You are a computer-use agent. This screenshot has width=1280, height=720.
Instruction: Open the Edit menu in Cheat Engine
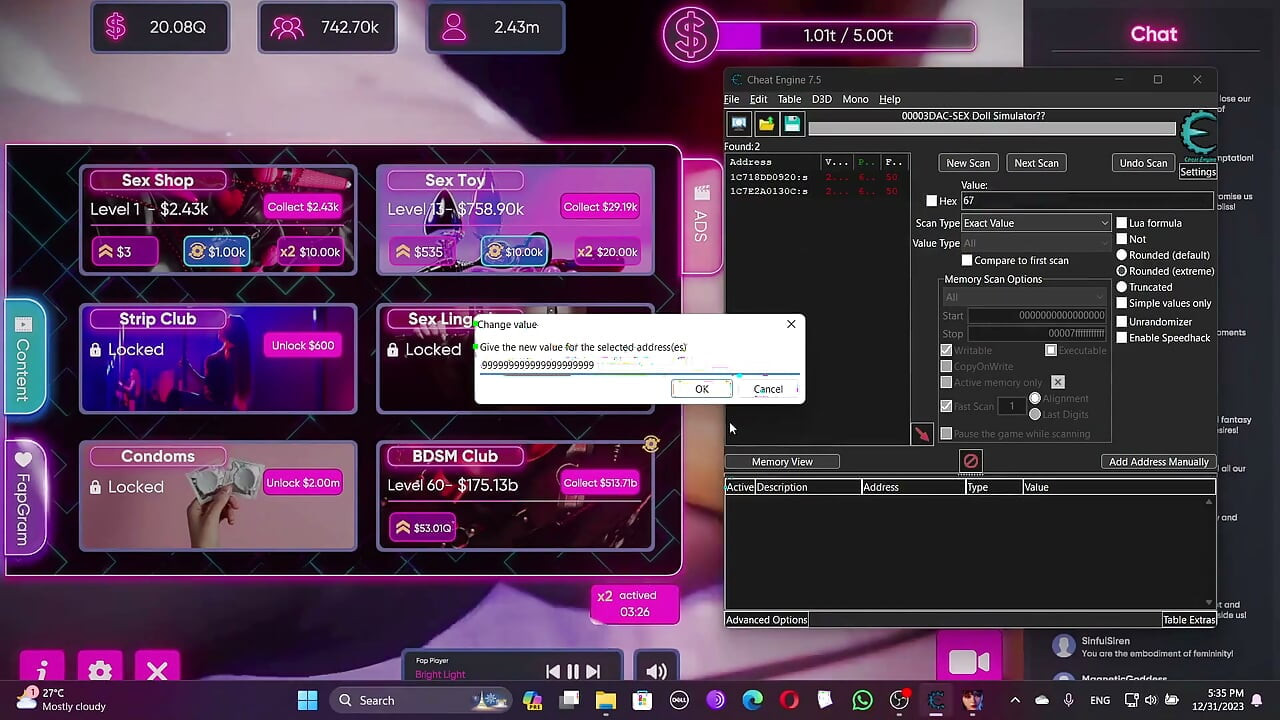point(759,99)
